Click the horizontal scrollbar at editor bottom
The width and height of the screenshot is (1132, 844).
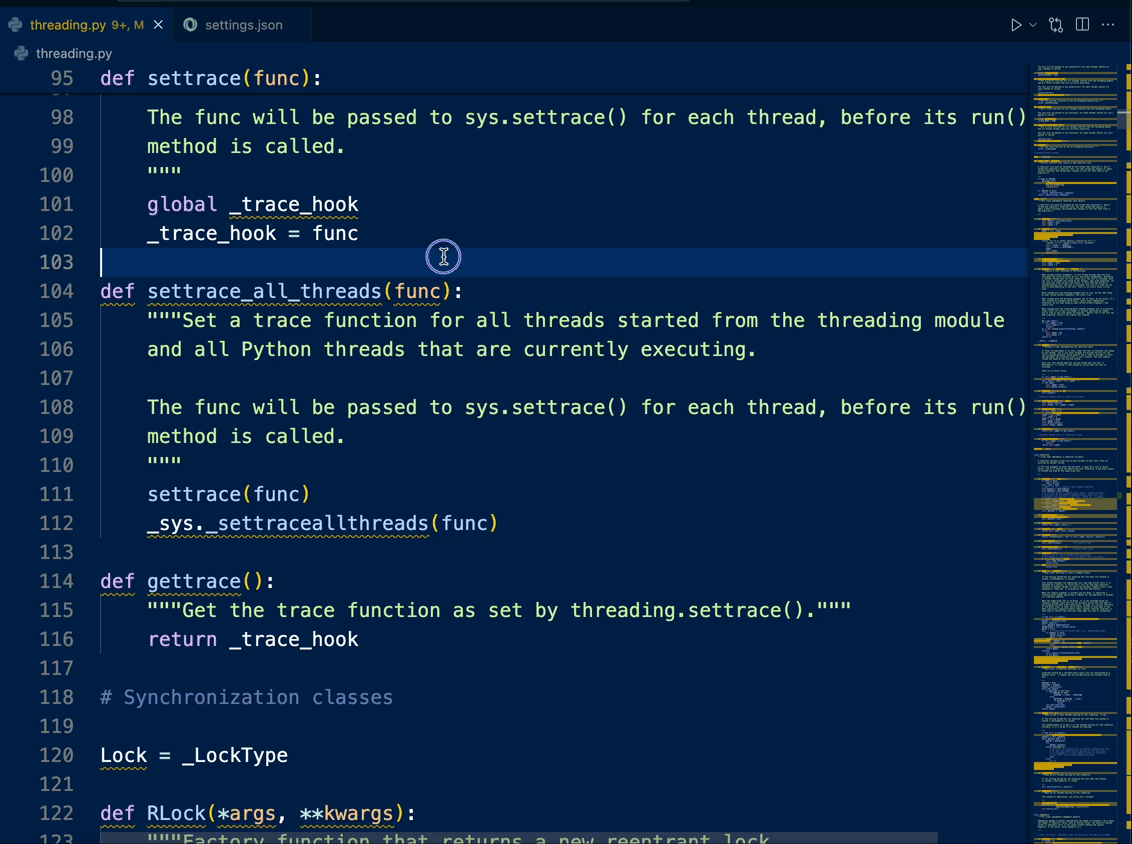[518, 838]
